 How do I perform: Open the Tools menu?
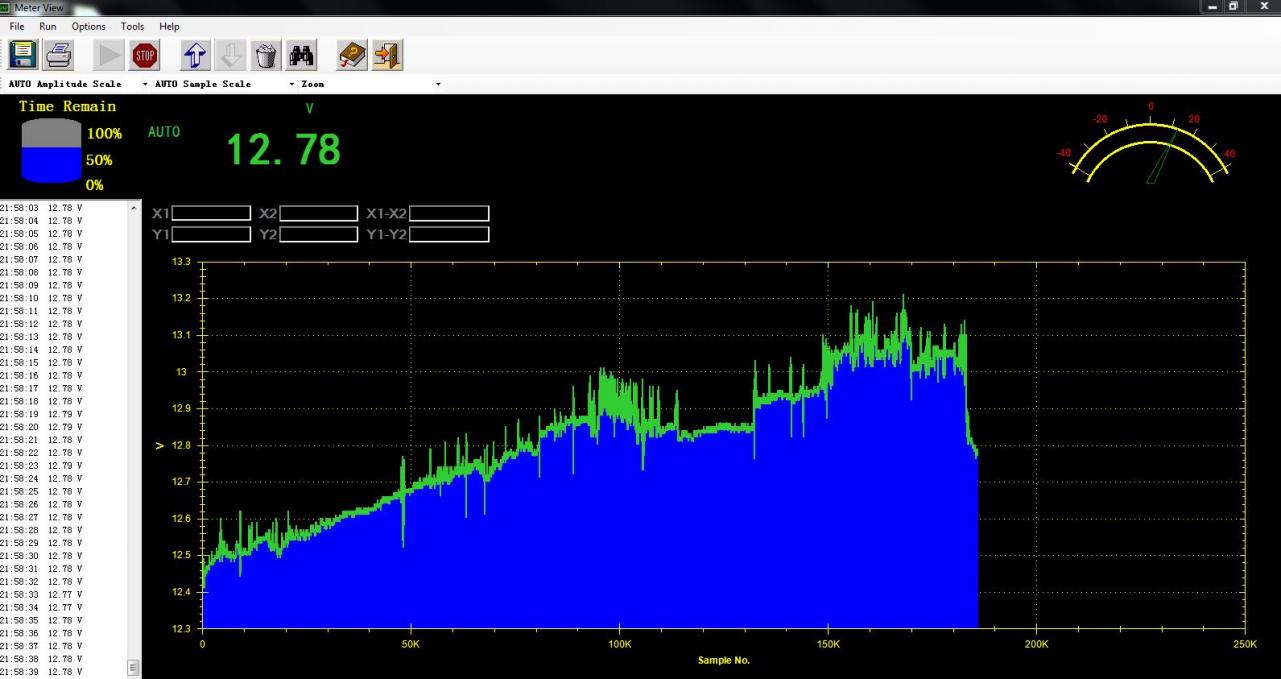click(132, 26)
